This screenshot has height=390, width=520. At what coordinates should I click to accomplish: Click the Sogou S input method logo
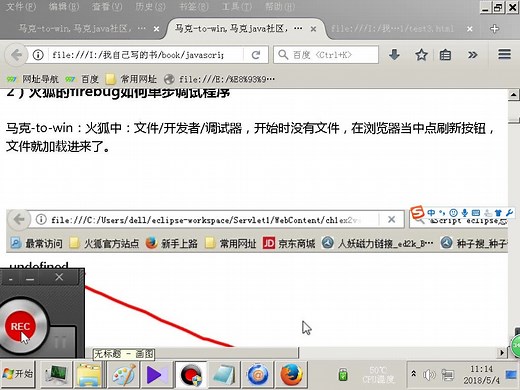[x=417, y=212]
